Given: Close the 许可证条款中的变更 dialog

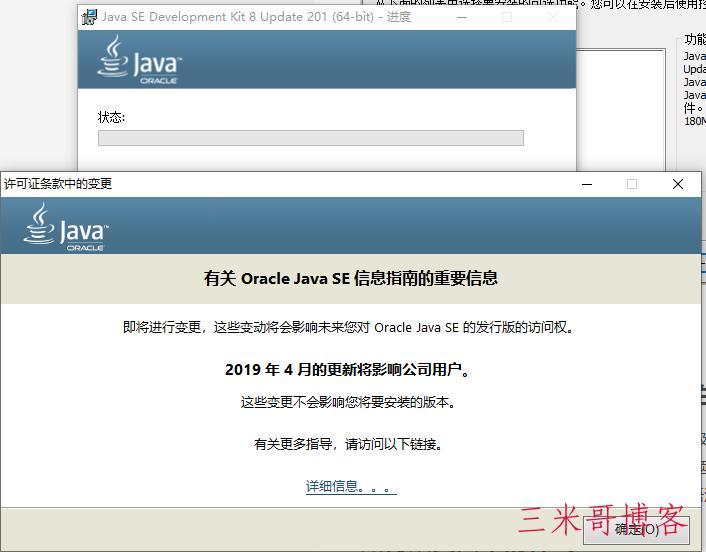Looking at the screenshot, I should (x=678, y=184).
